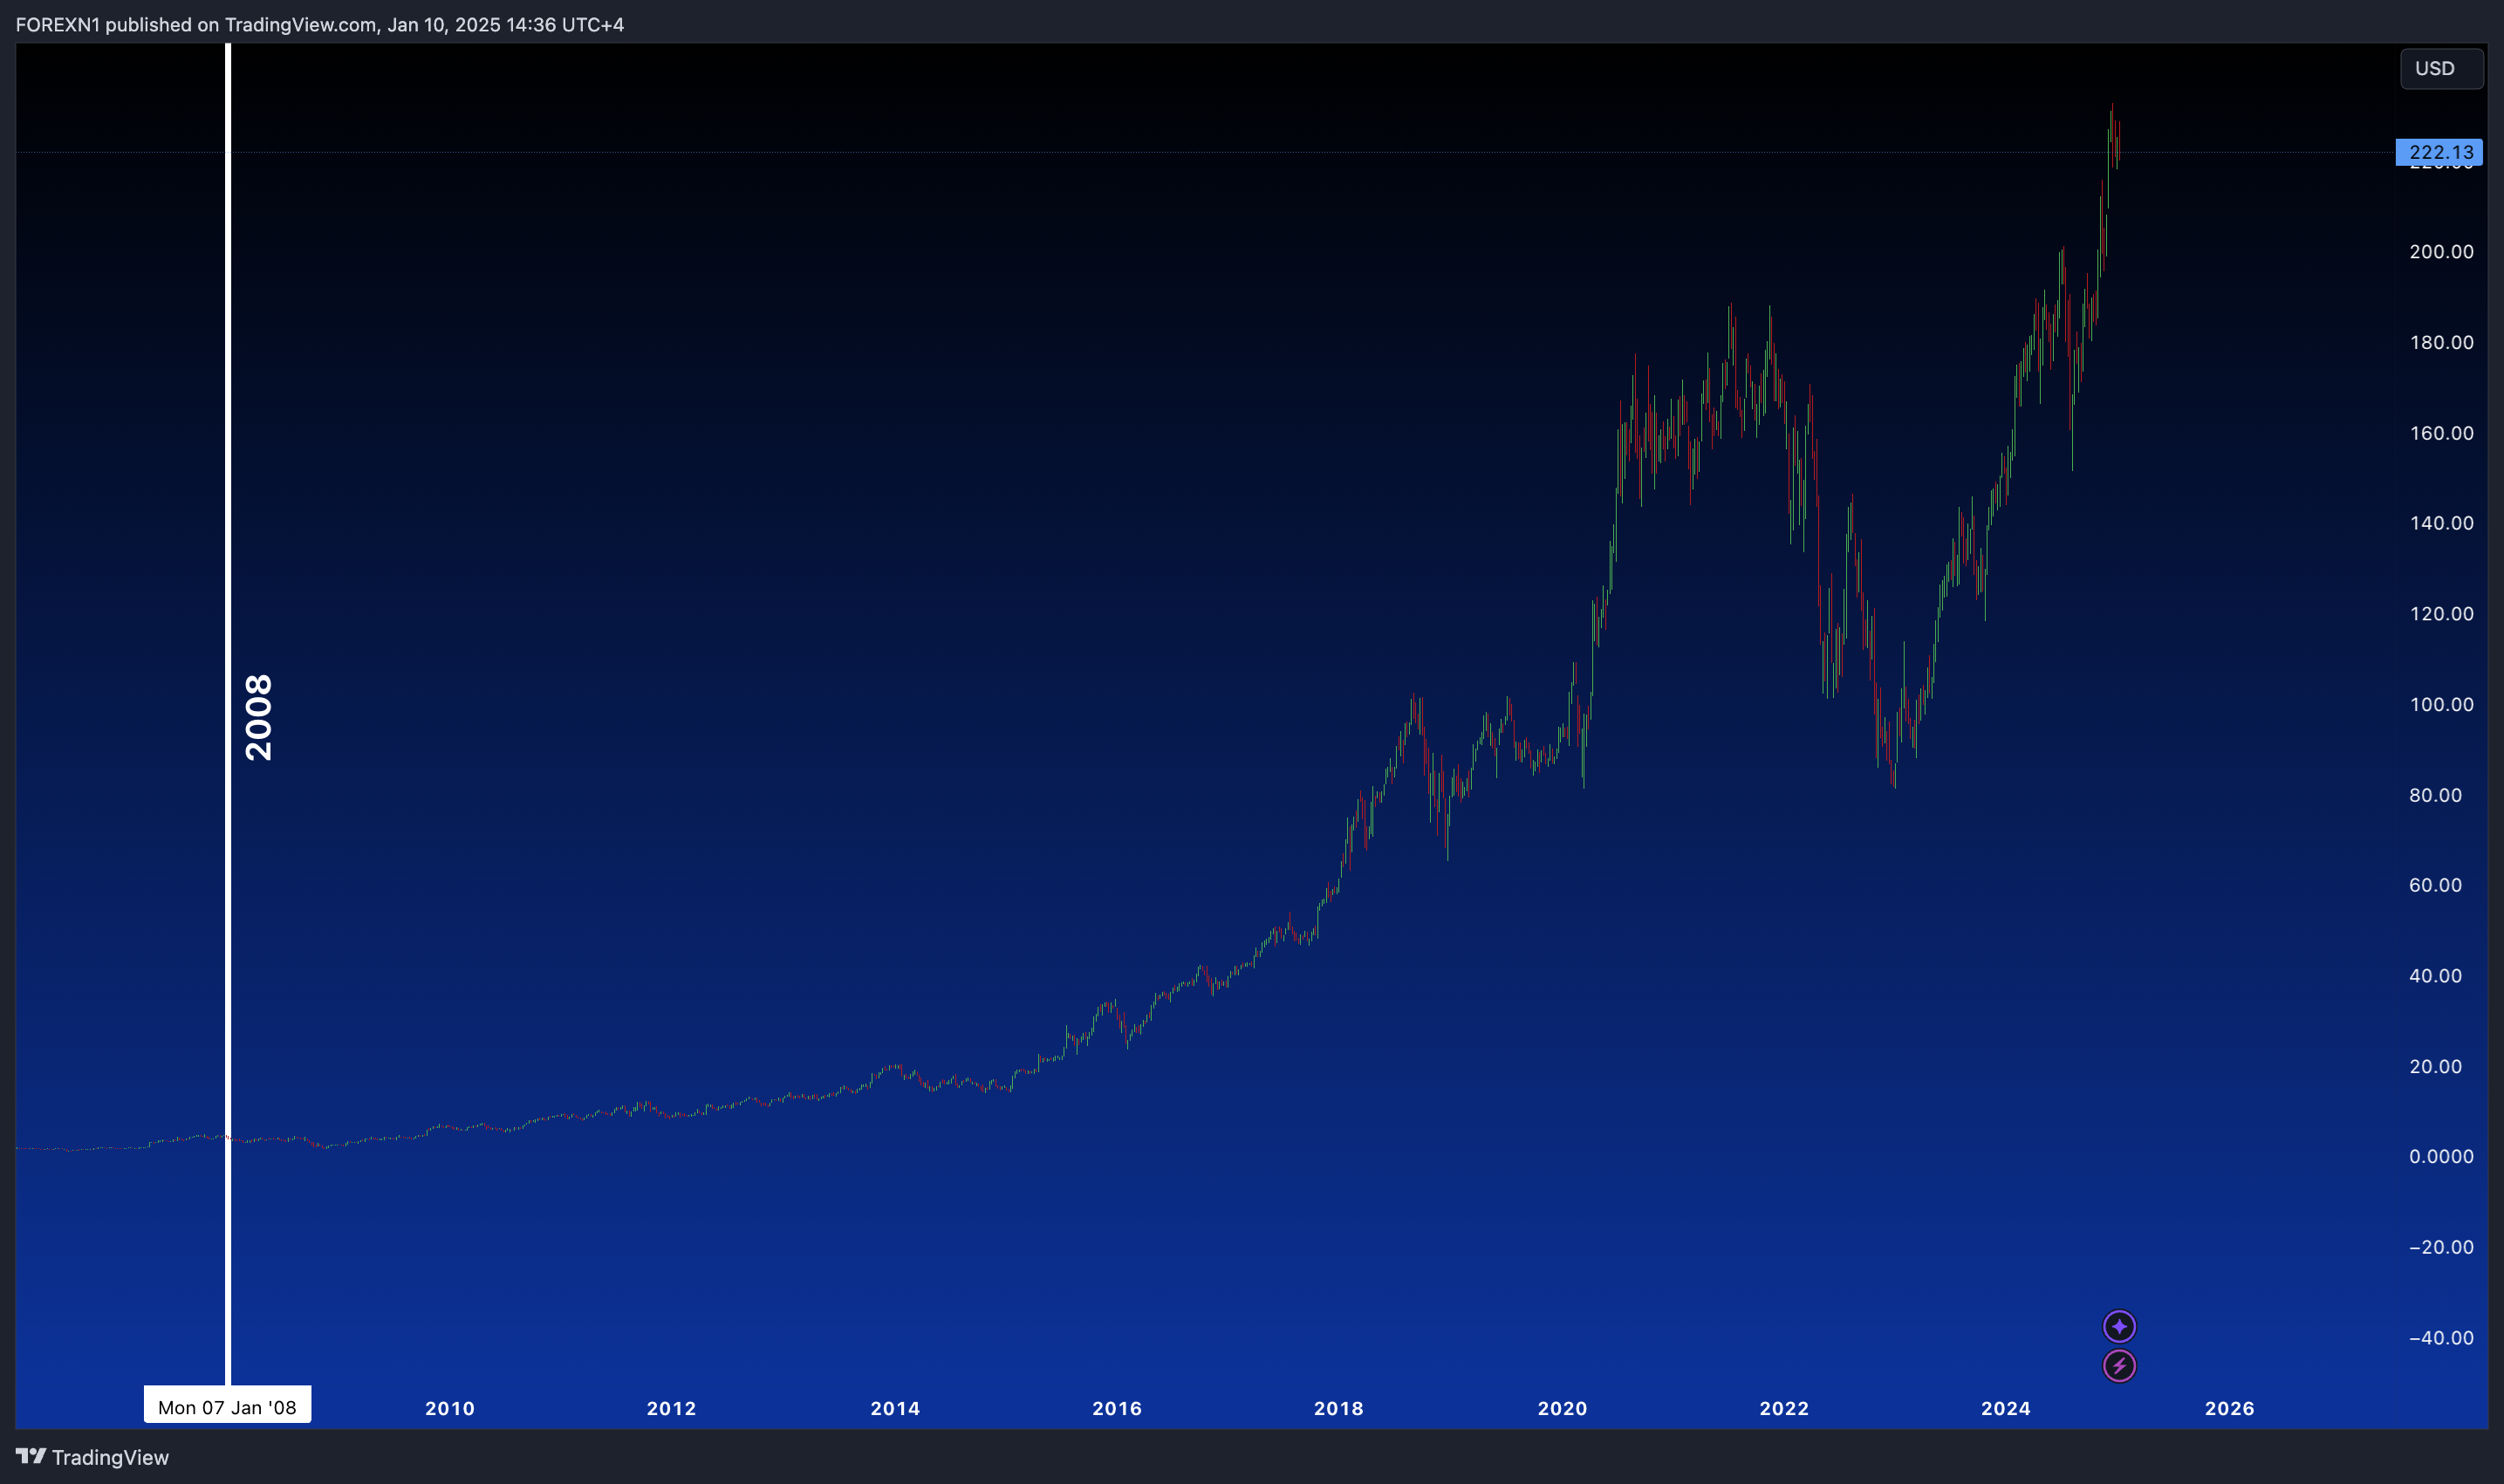Click the 2026 time axis label
This screenshot has height=1484, width=2504.
click(2230, 1408)
